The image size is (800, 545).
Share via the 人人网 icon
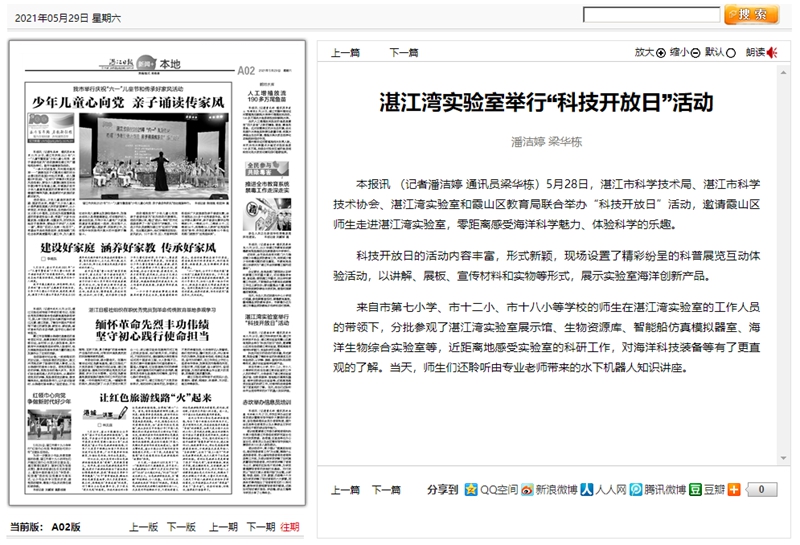pyautogui.click(x=587, y=489)
